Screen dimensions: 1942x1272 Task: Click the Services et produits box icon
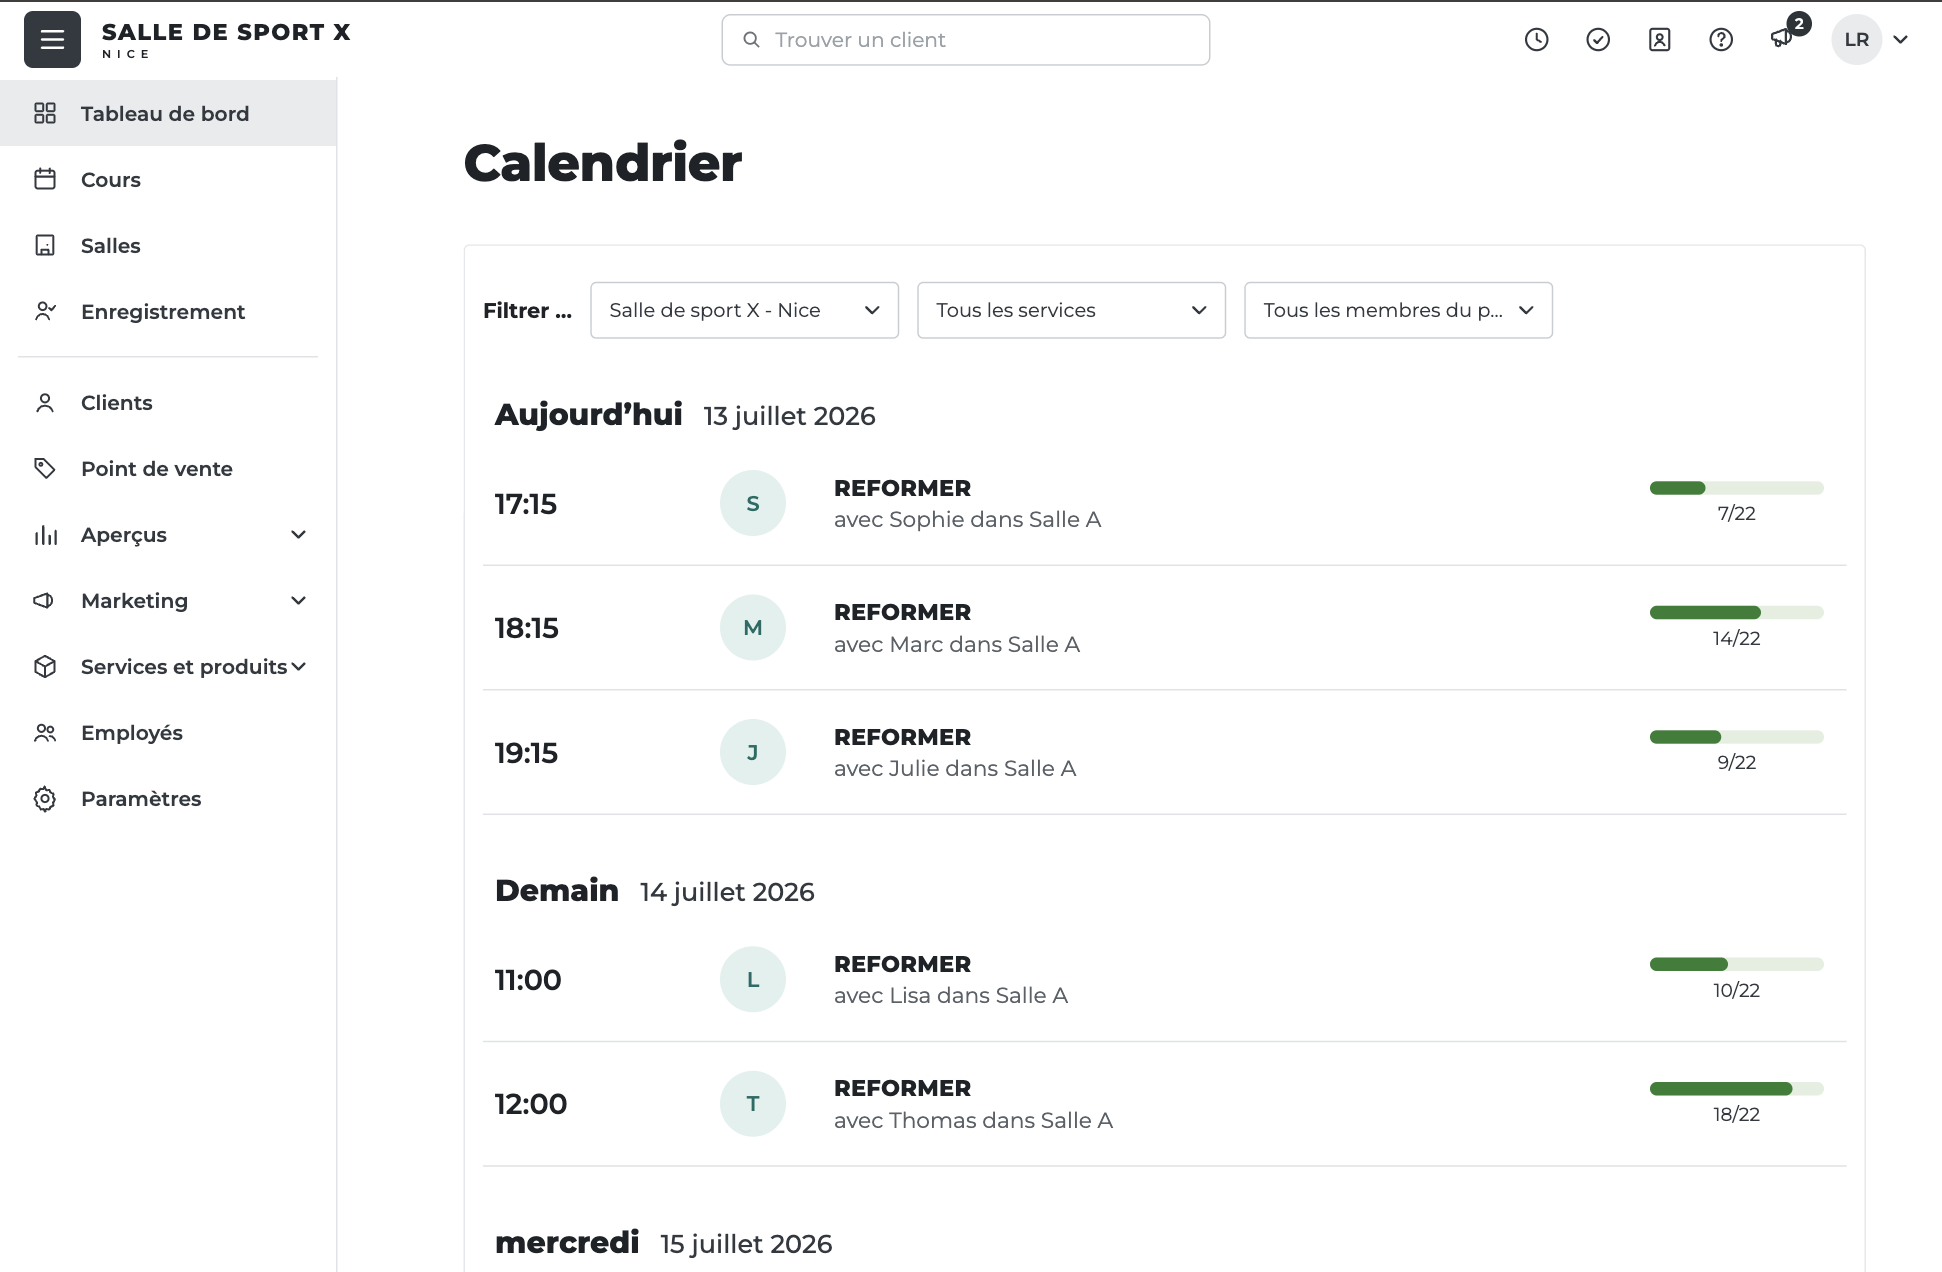[45, 666]
